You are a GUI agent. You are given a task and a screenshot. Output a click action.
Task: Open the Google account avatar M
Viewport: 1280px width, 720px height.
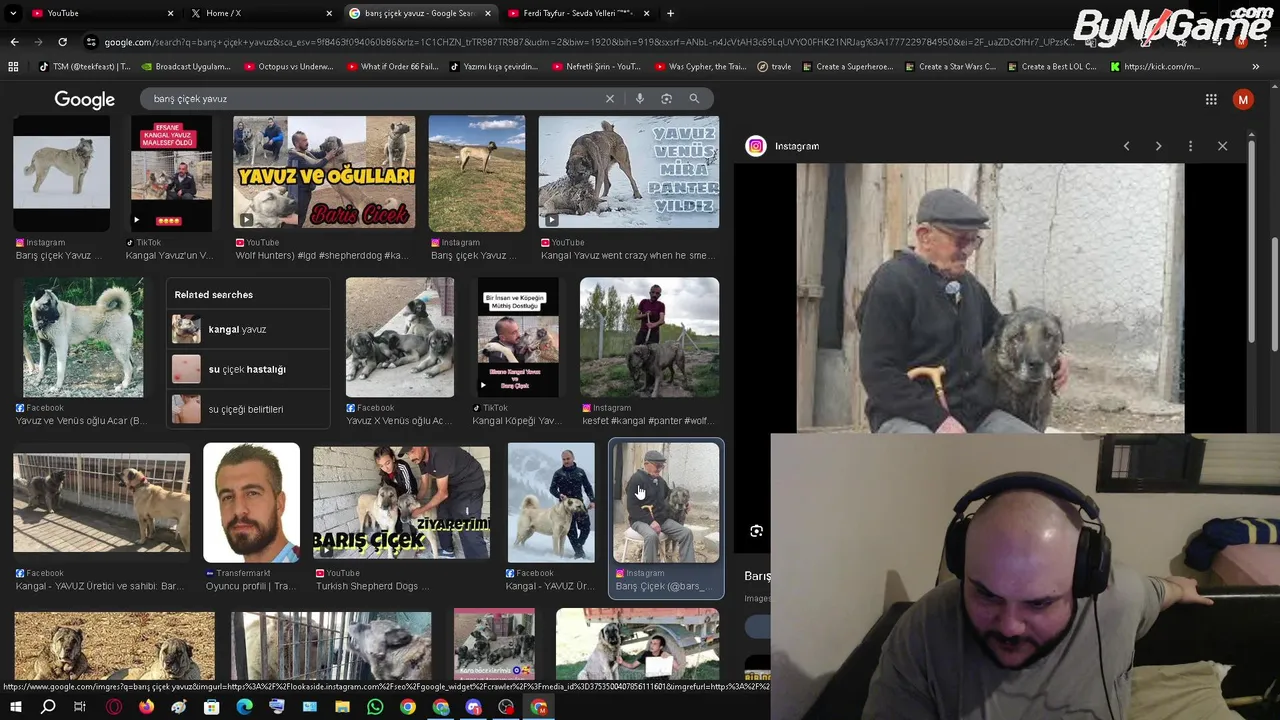[1243, 99]
